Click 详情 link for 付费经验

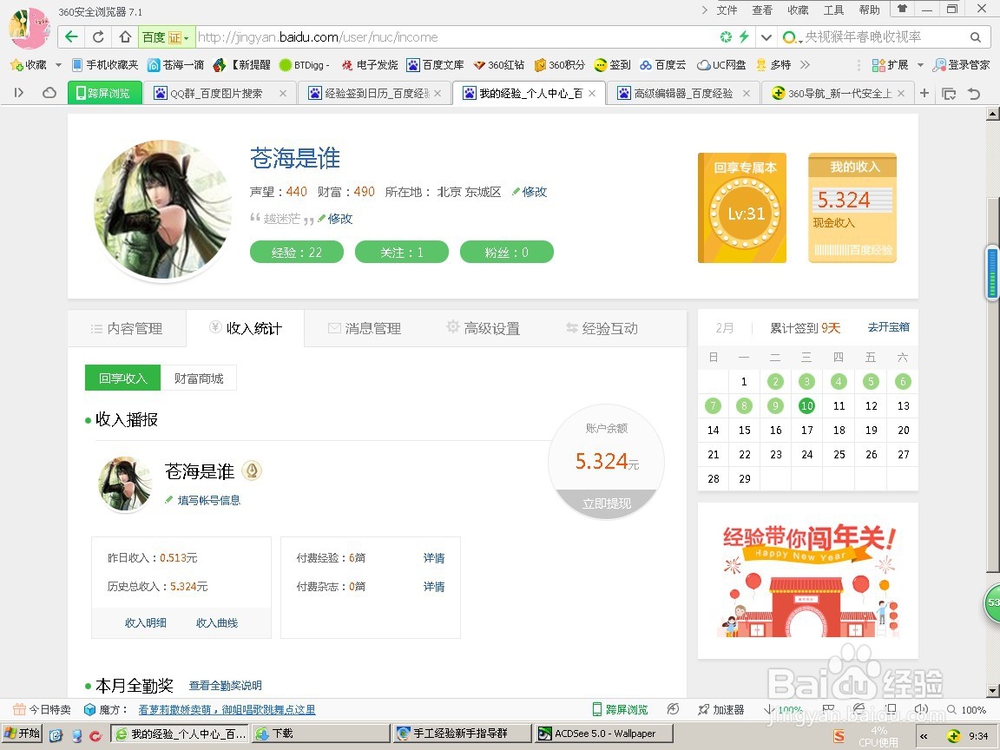point(434,558)
